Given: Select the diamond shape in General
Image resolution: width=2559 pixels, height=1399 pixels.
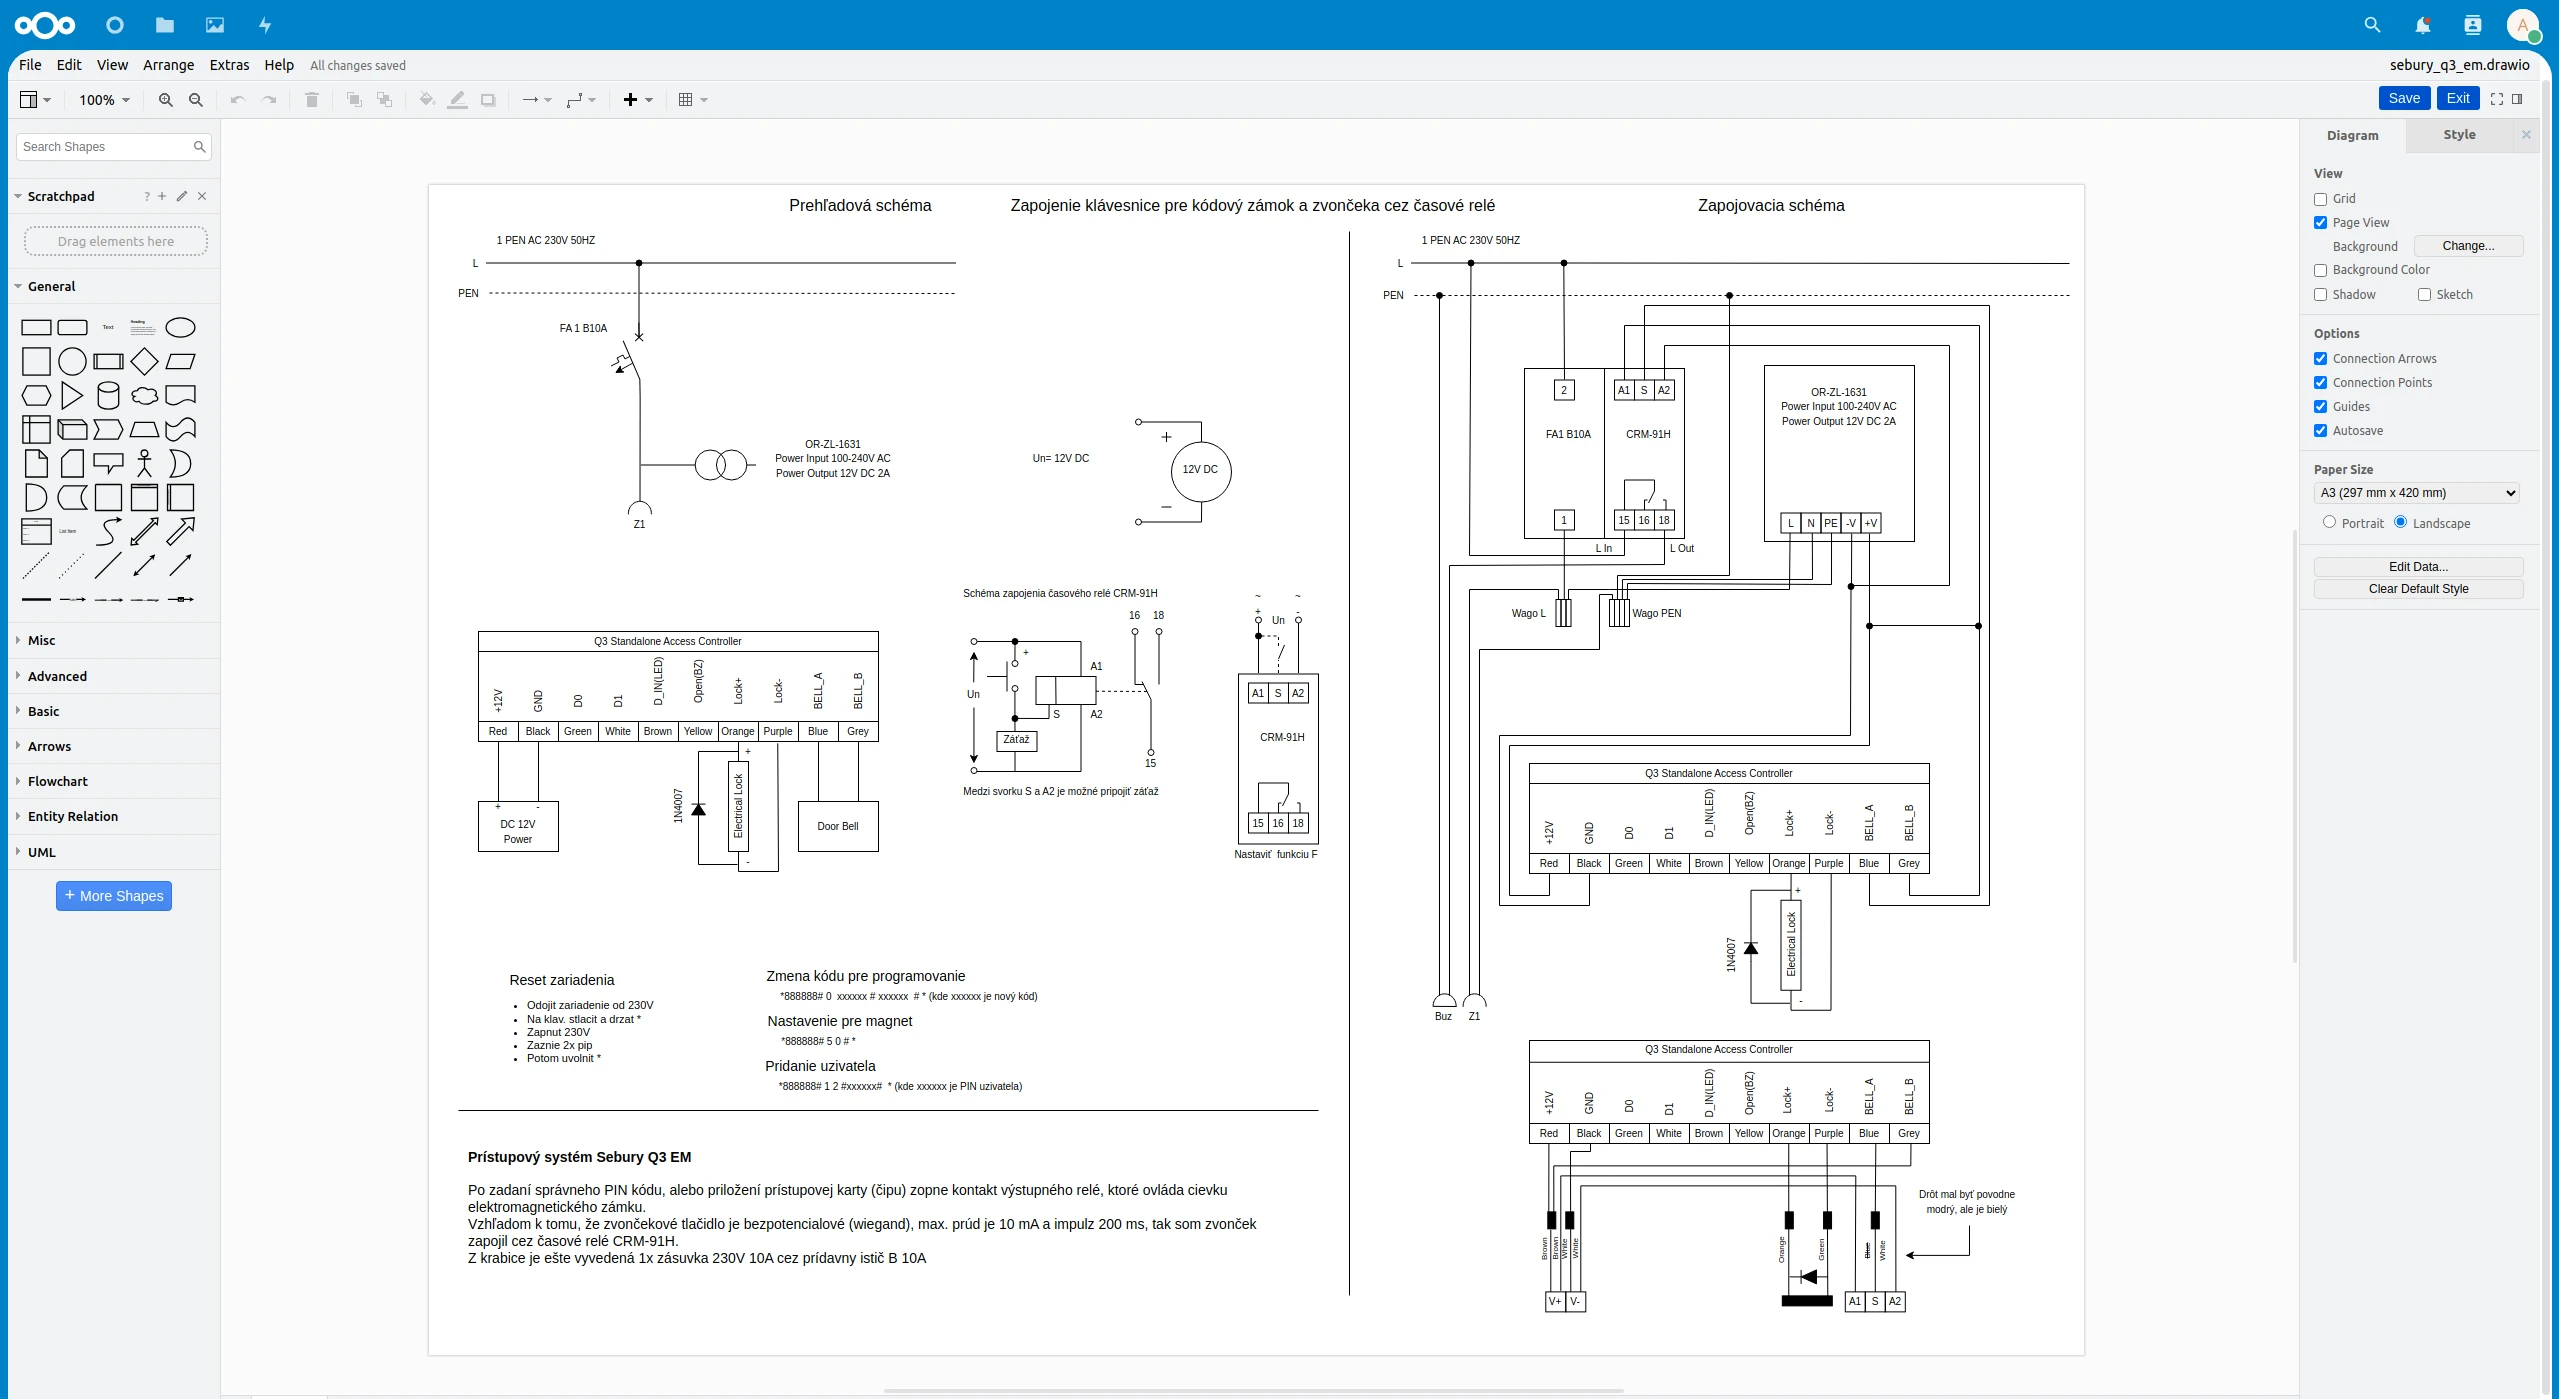Looking at the screenshot, I should click(x=144, y=362).
